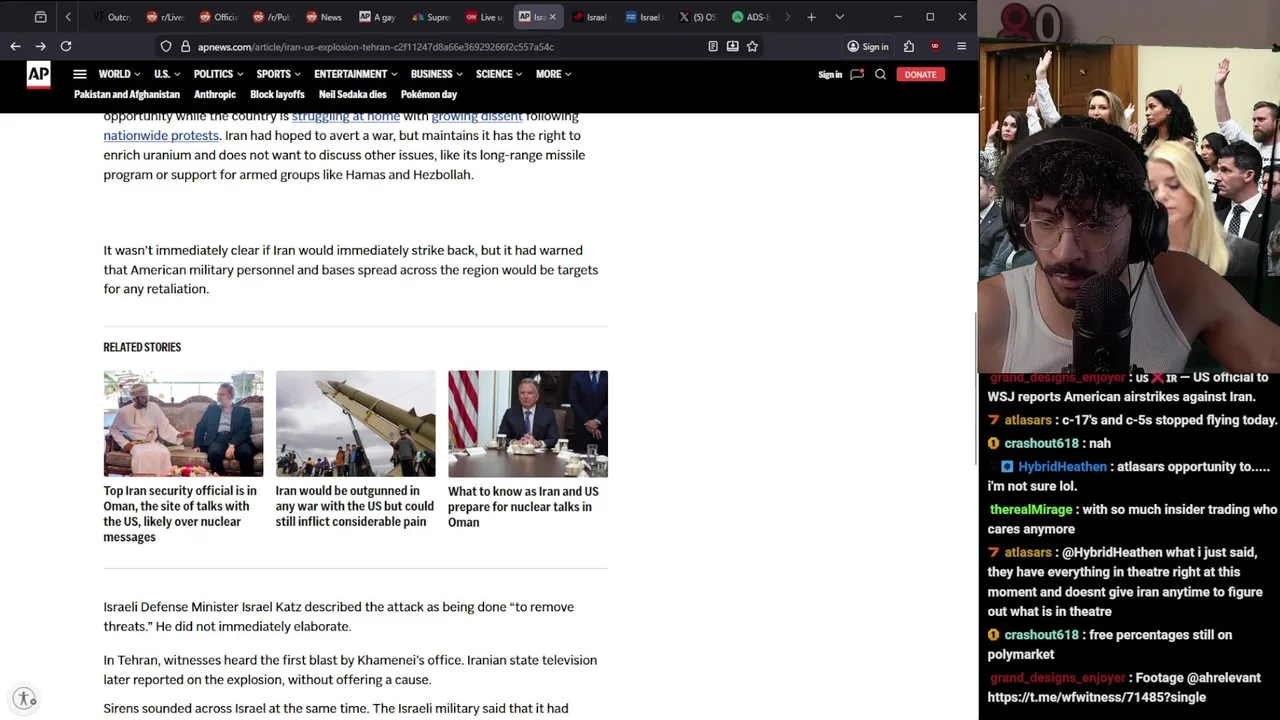Image resolution: width=1280 pixels, height=720 pixels.
Task: Go back to the previous page
Action: pyautogui.click(x=15, y=46)
